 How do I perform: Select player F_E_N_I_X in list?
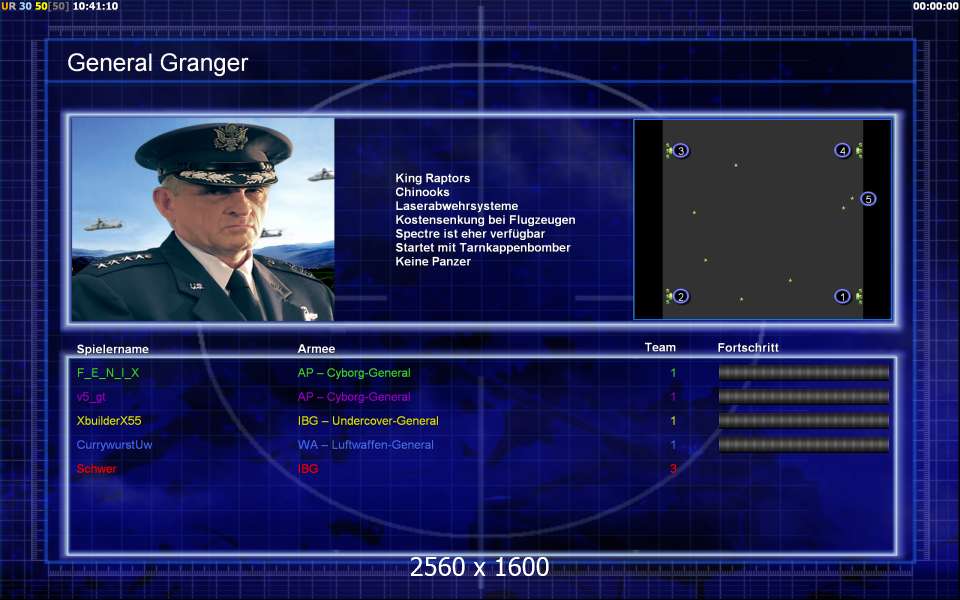(108, 372)
